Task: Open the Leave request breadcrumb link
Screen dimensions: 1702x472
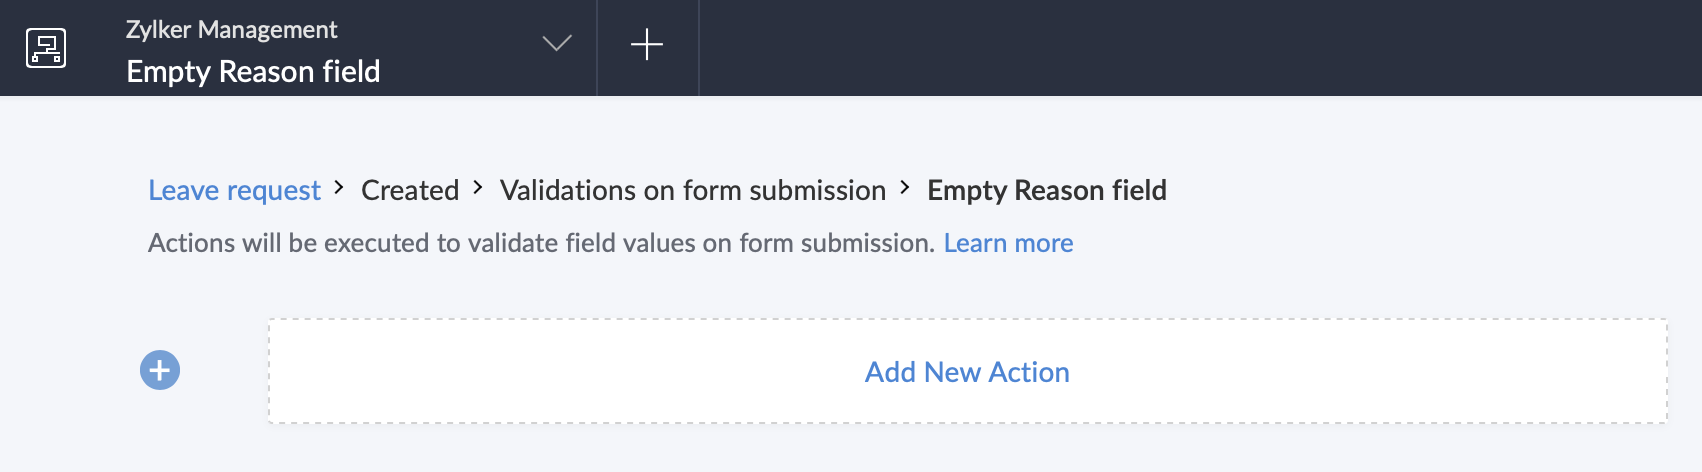Action: coord(234,190)
